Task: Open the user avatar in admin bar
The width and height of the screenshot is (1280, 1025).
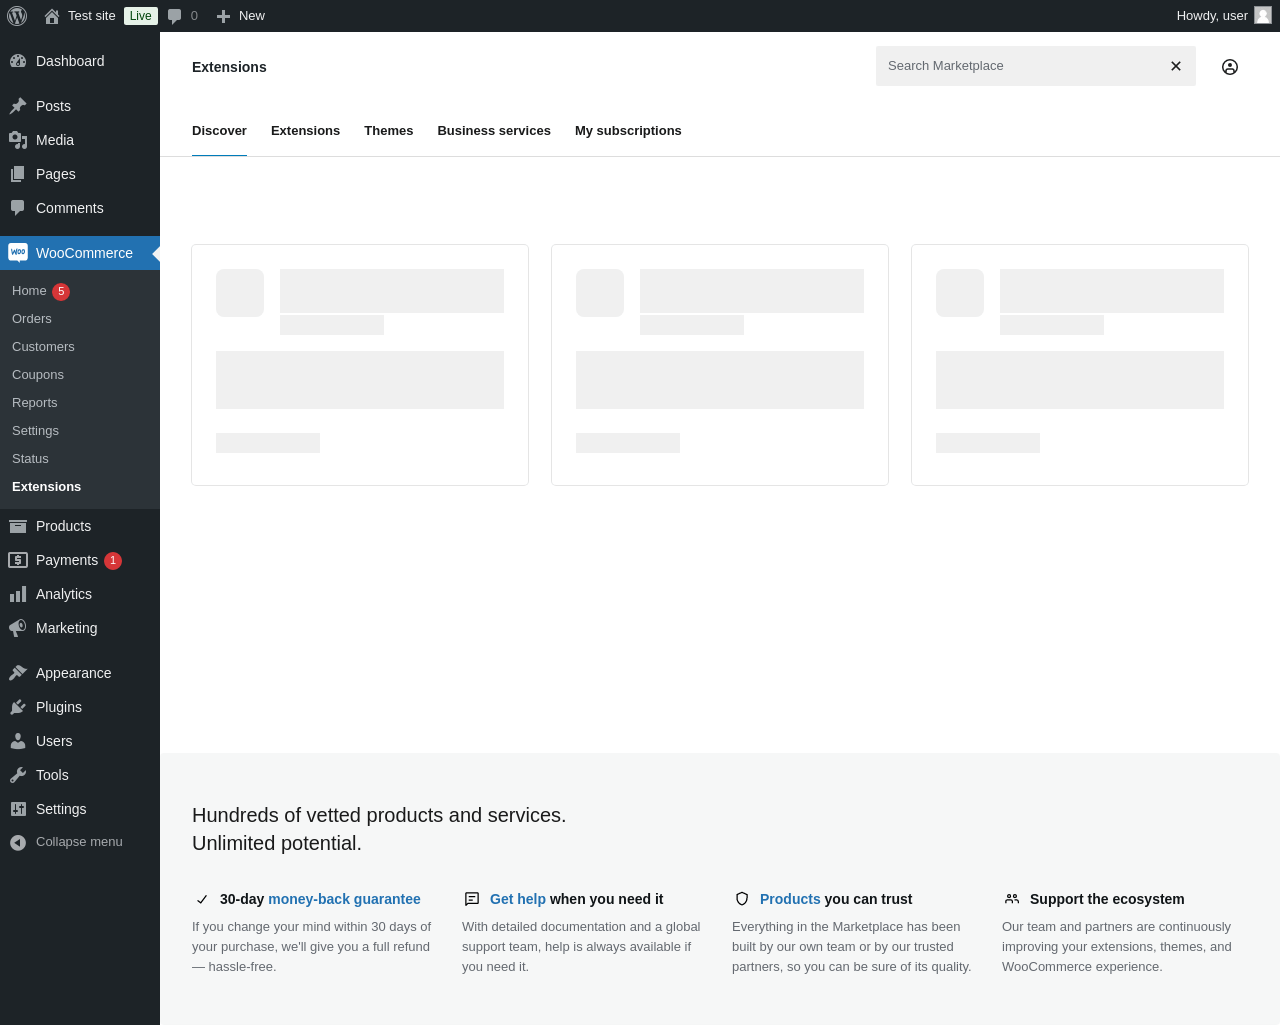Action: tap(1263, 15)
